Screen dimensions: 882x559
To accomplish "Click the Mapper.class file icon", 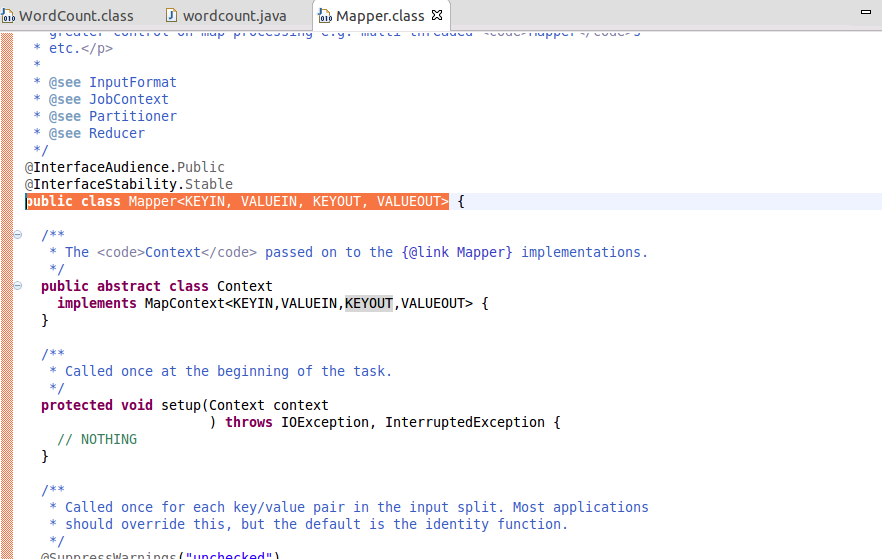I will tap(325, 16).
